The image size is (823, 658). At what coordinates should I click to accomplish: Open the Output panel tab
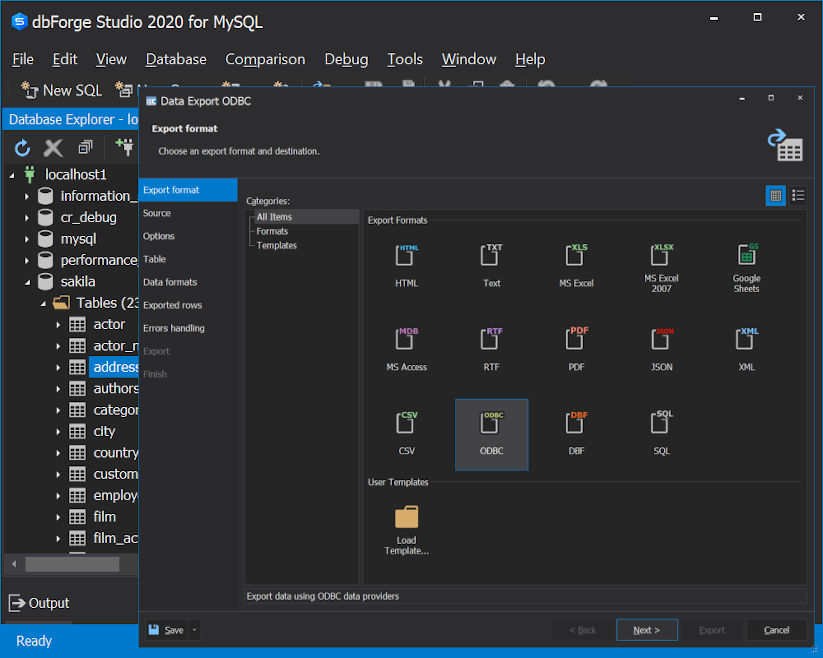point(39,603)
